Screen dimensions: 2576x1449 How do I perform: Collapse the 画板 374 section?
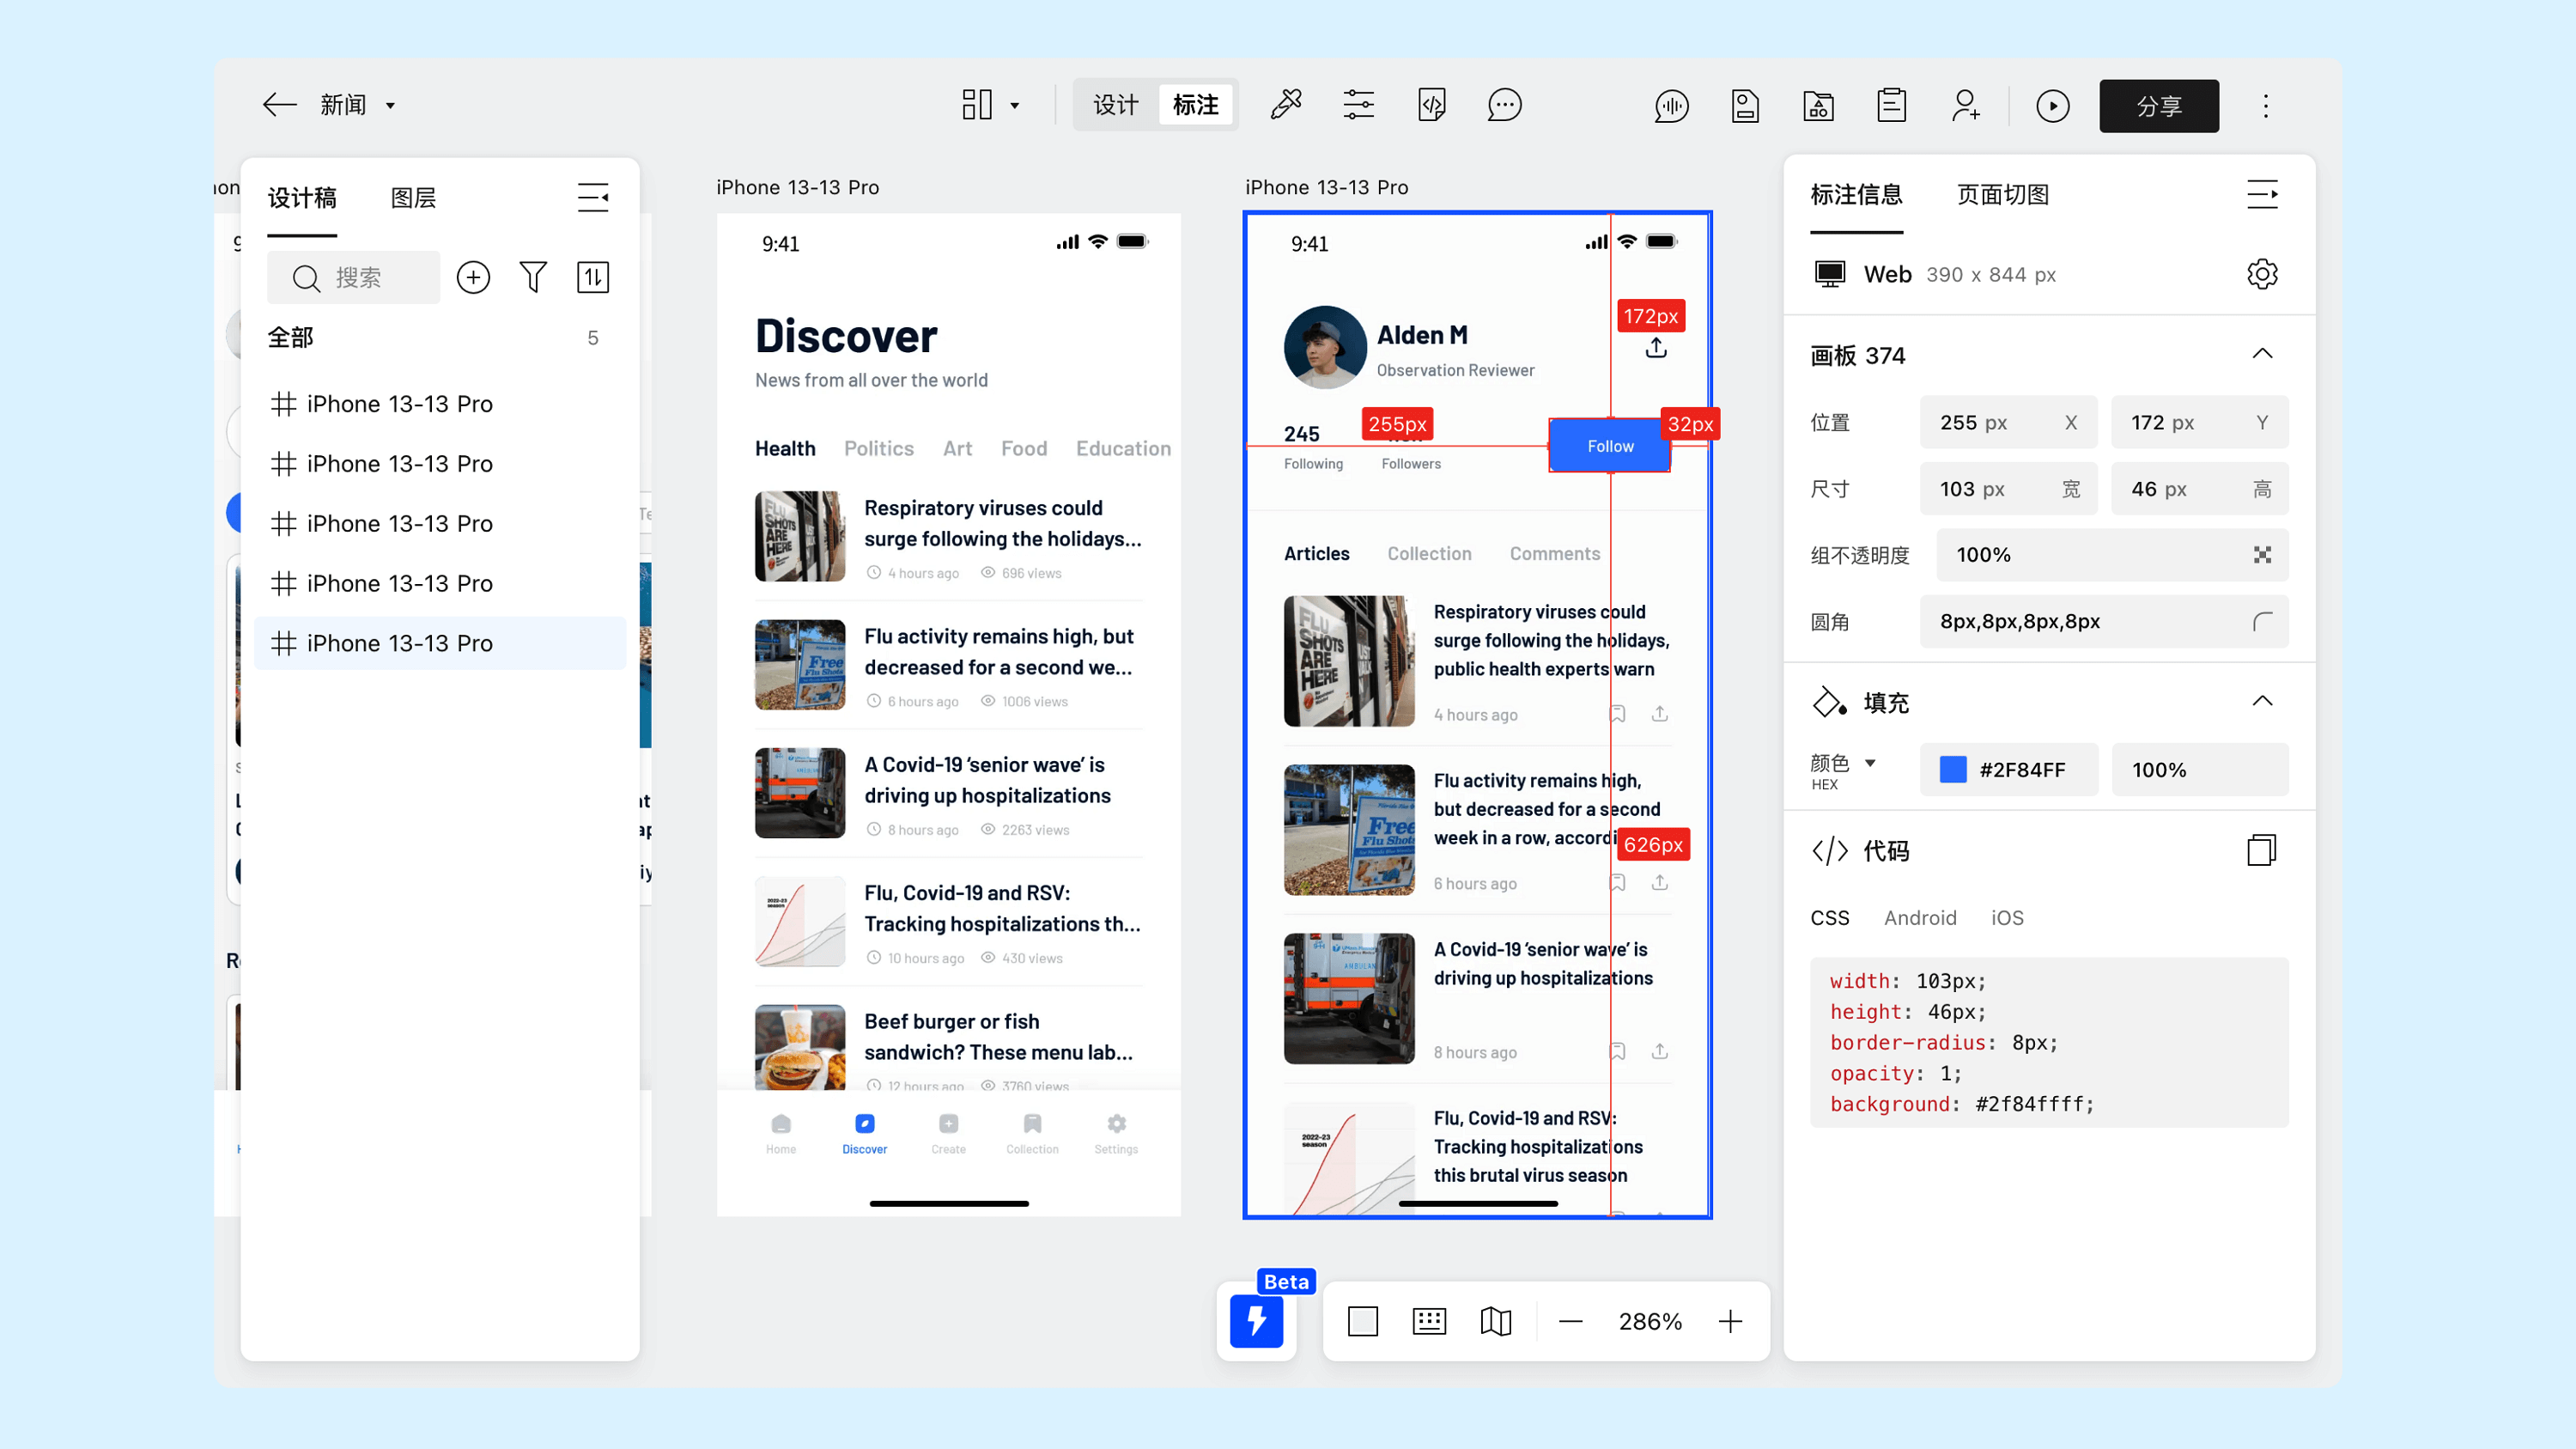pos(2263,353)
